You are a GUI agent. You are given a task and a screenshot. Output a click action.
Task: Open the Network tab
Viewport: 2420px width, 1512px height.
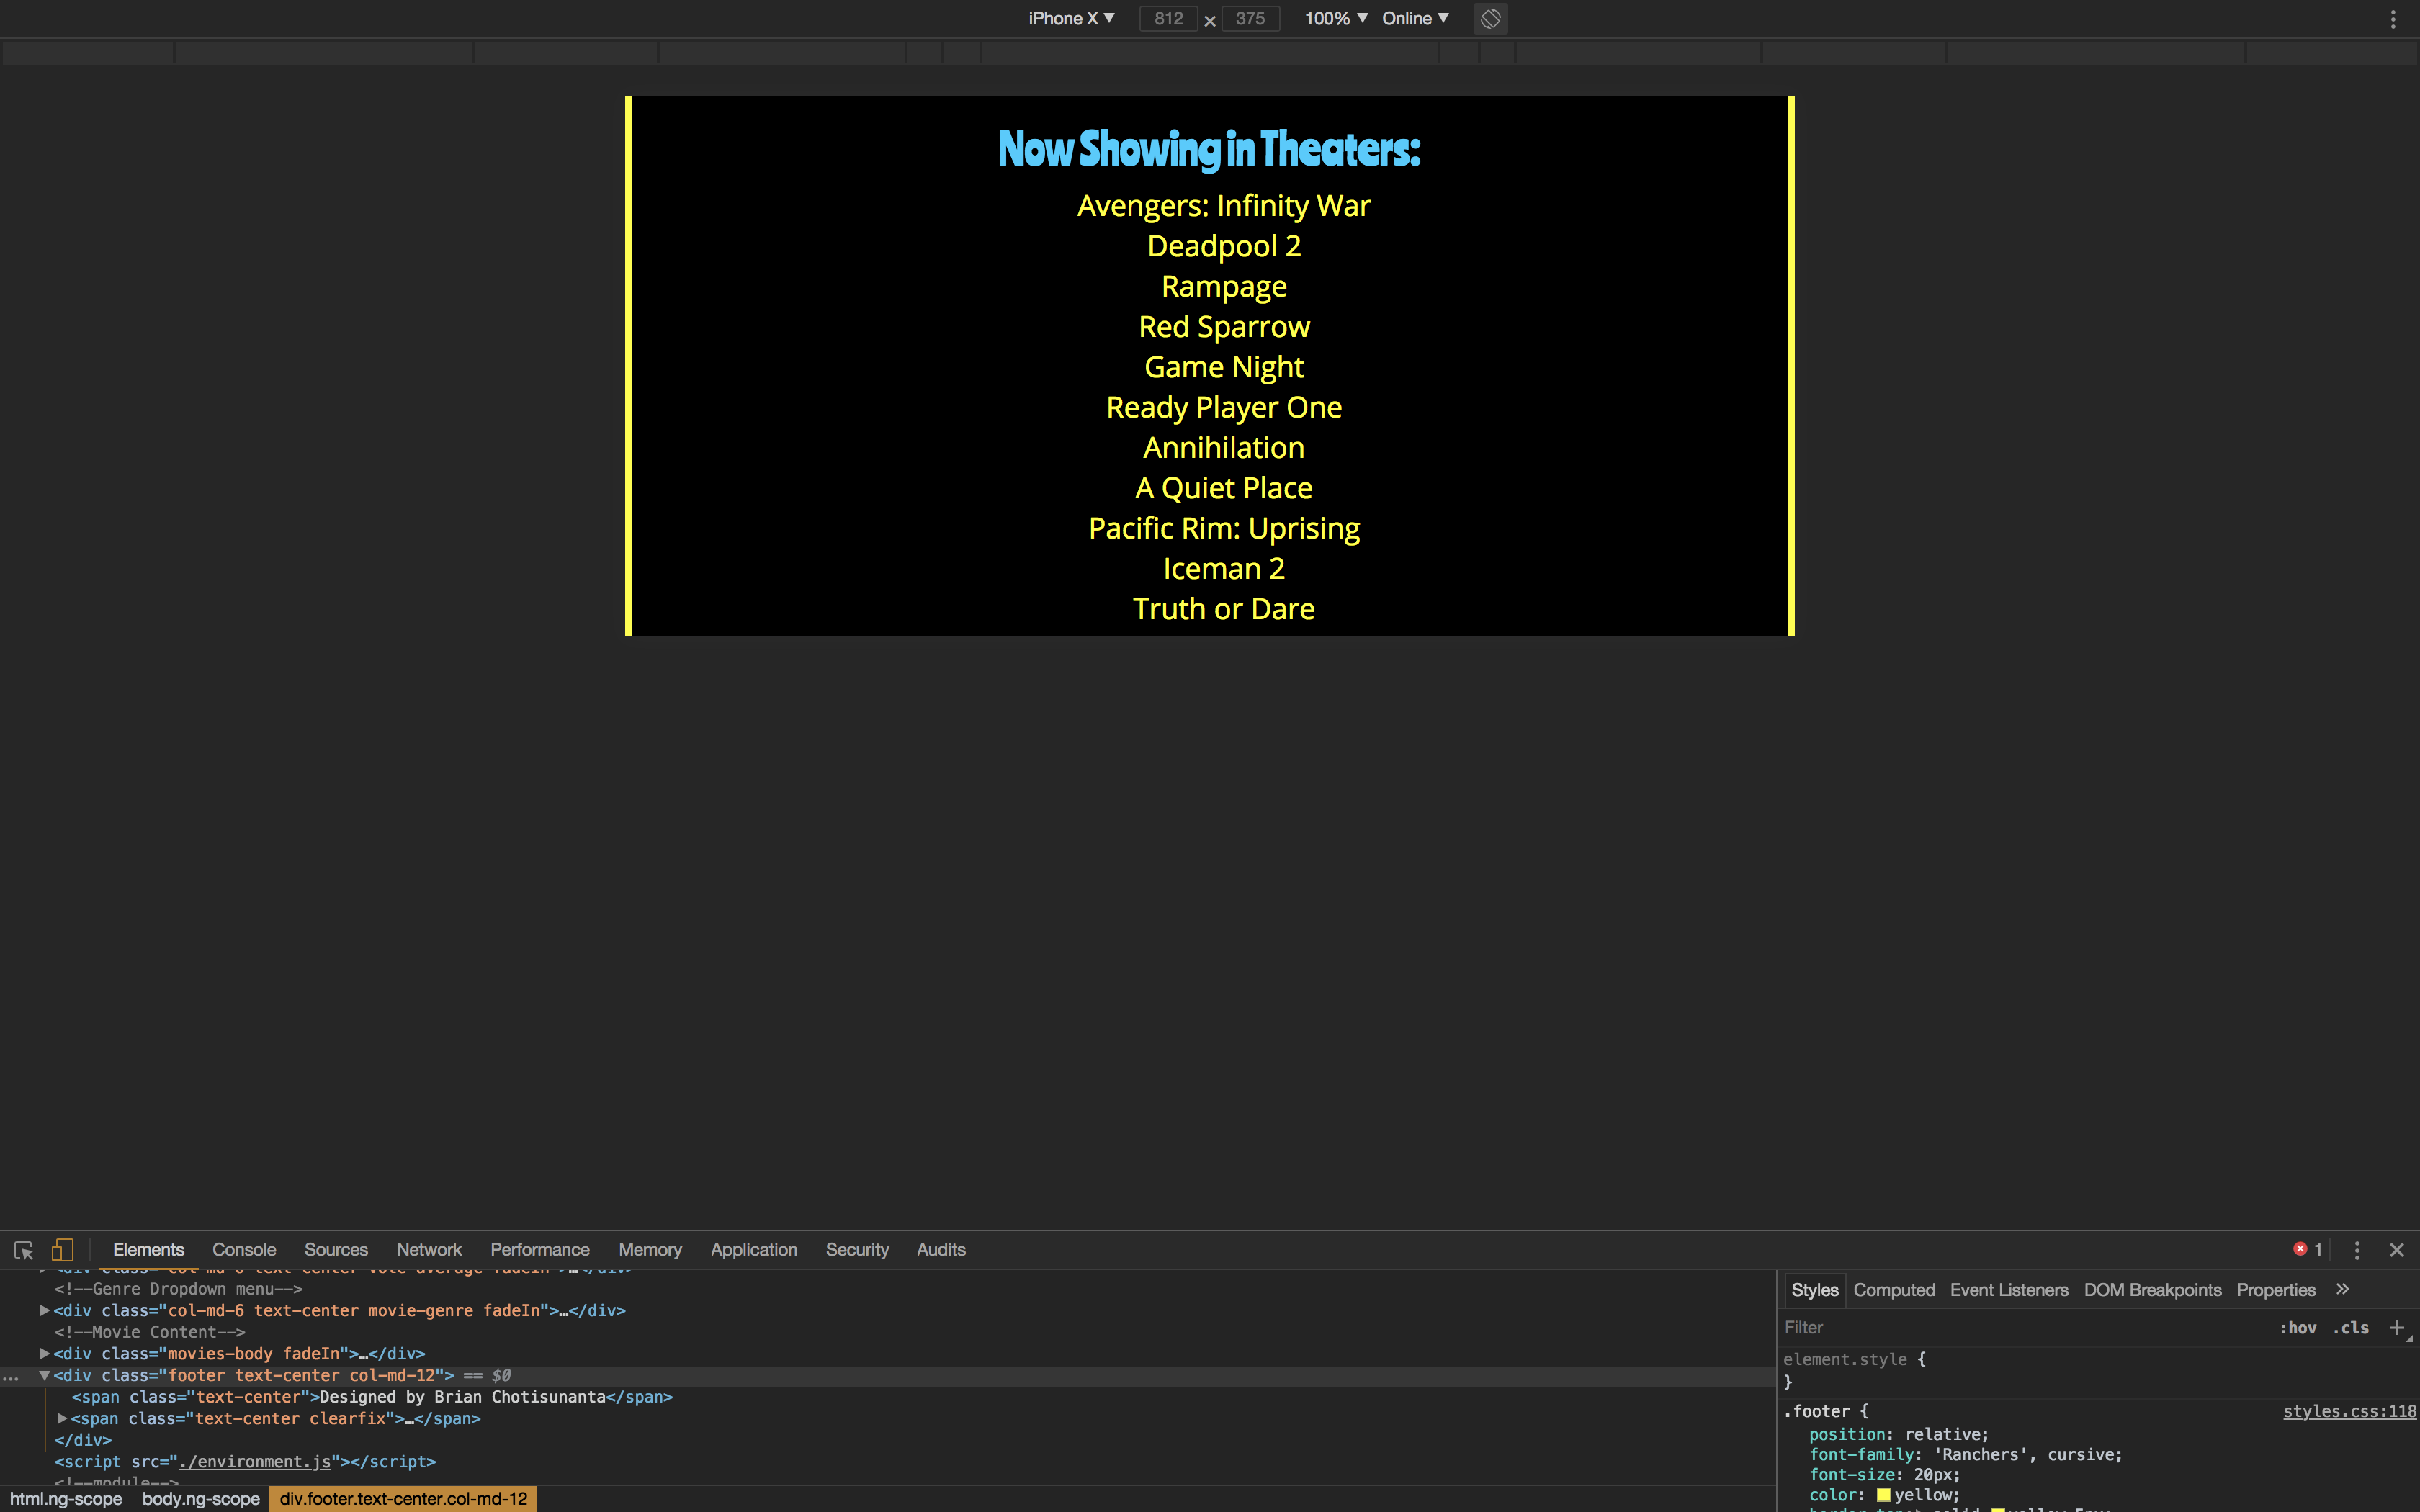click(429, 1250)
